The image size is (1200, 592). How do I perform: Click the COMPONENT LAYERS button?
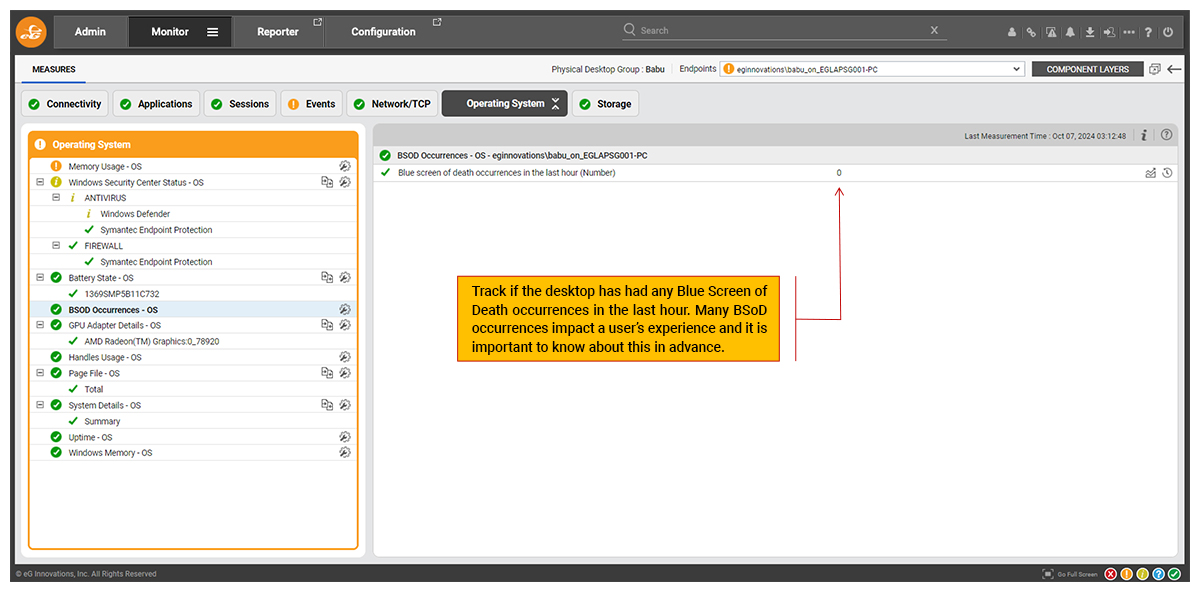click(1087, 69)
